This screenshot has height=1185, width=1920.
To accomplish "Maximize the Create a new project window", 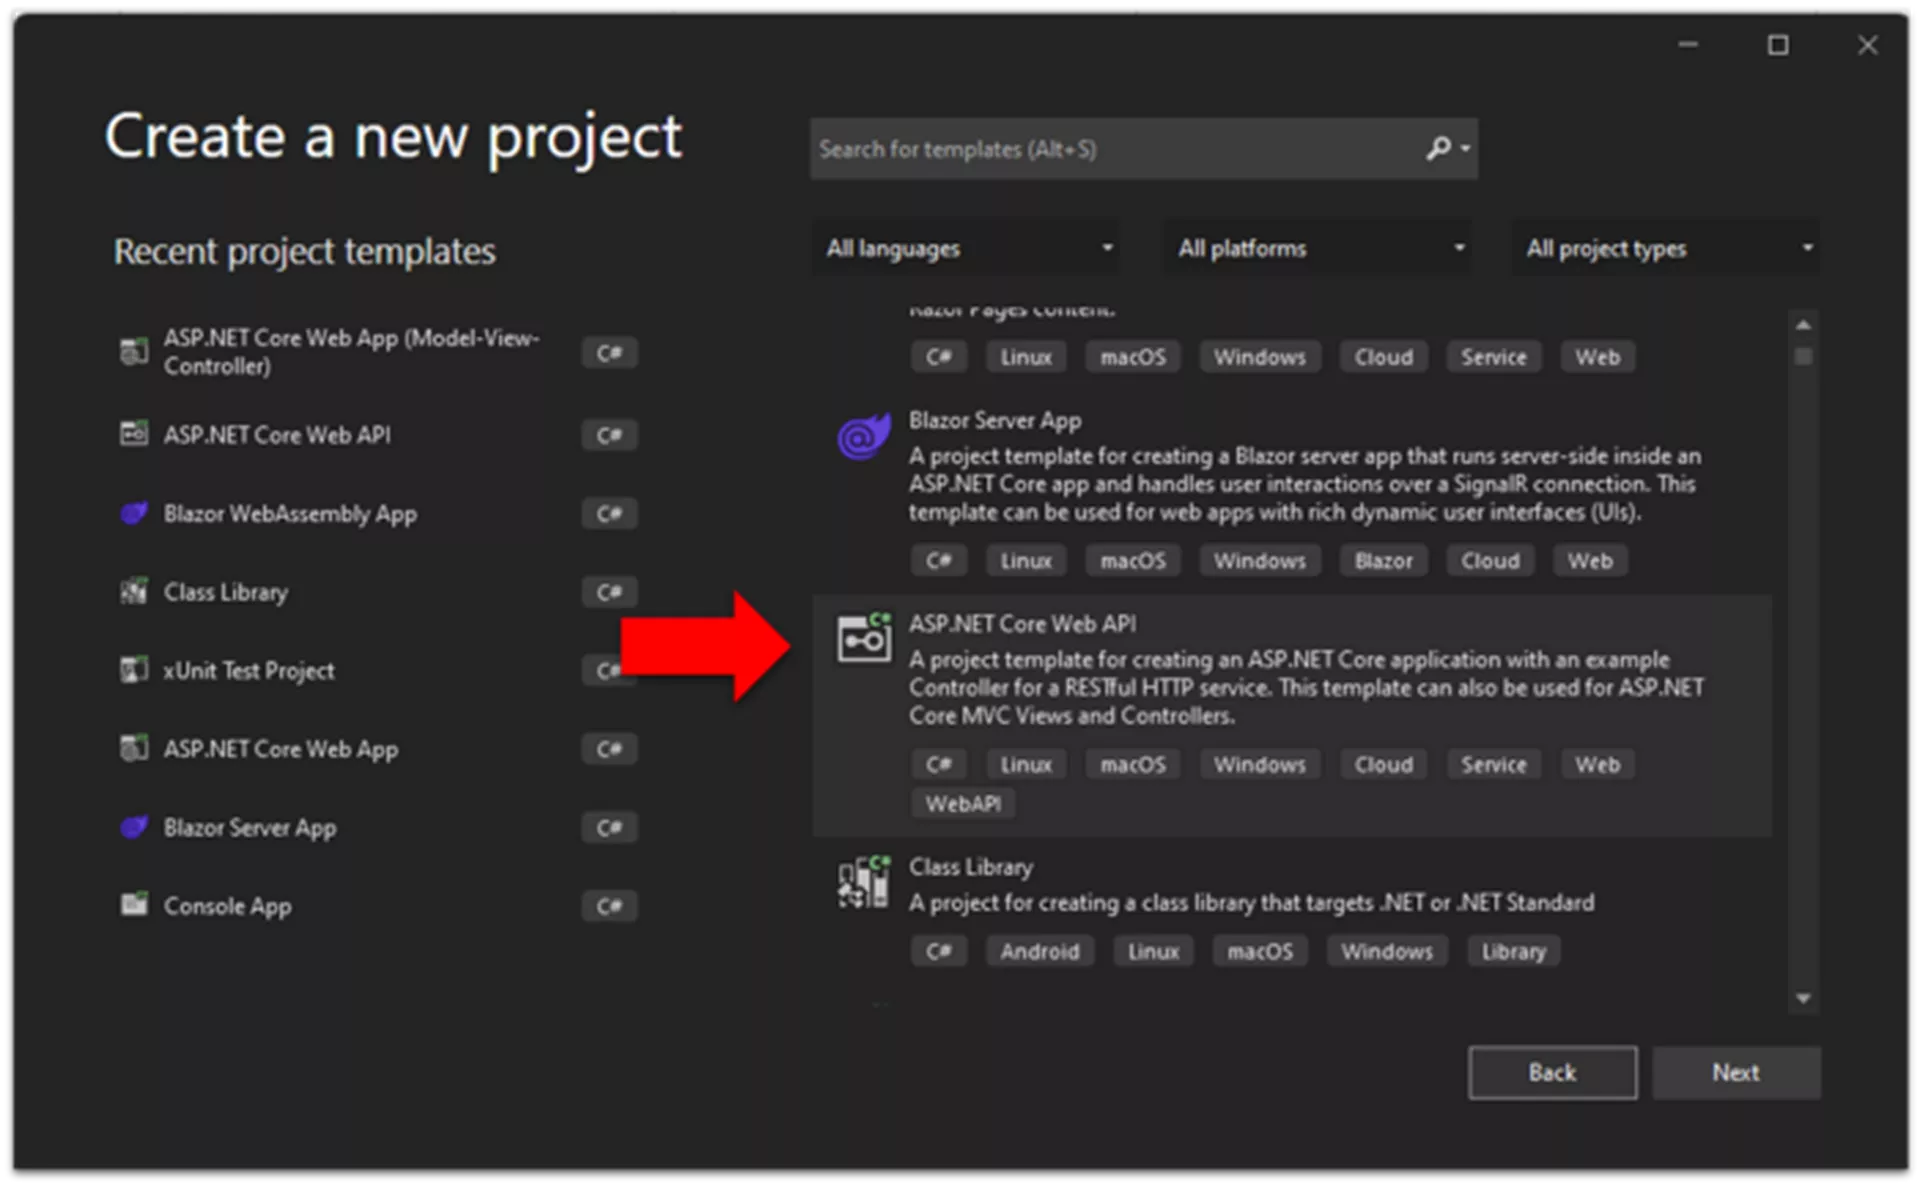I will coord(1778,45).
